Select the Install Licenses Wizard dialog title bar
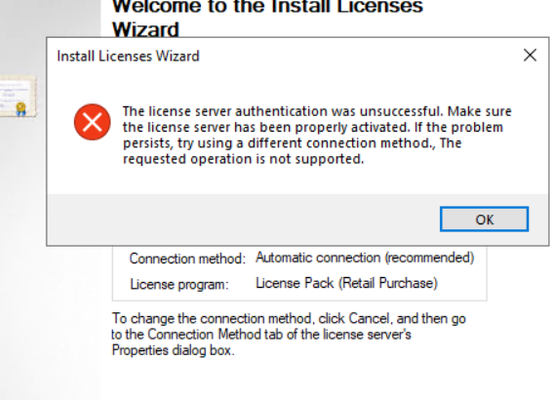Screen dimensions: 550x400 pyautogui.click(x=281, y=56)
